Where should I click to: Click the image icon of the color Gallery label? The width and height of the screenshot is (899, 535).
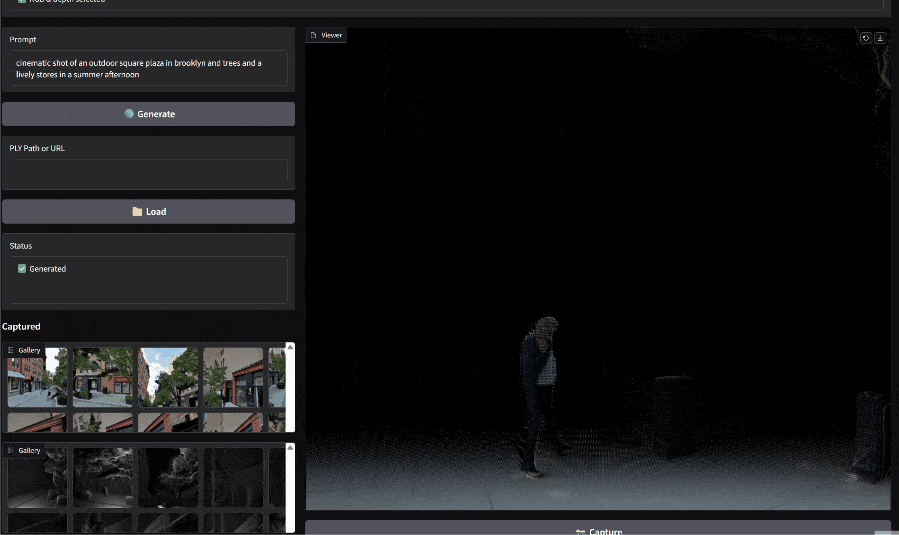(x=10, y=350)
